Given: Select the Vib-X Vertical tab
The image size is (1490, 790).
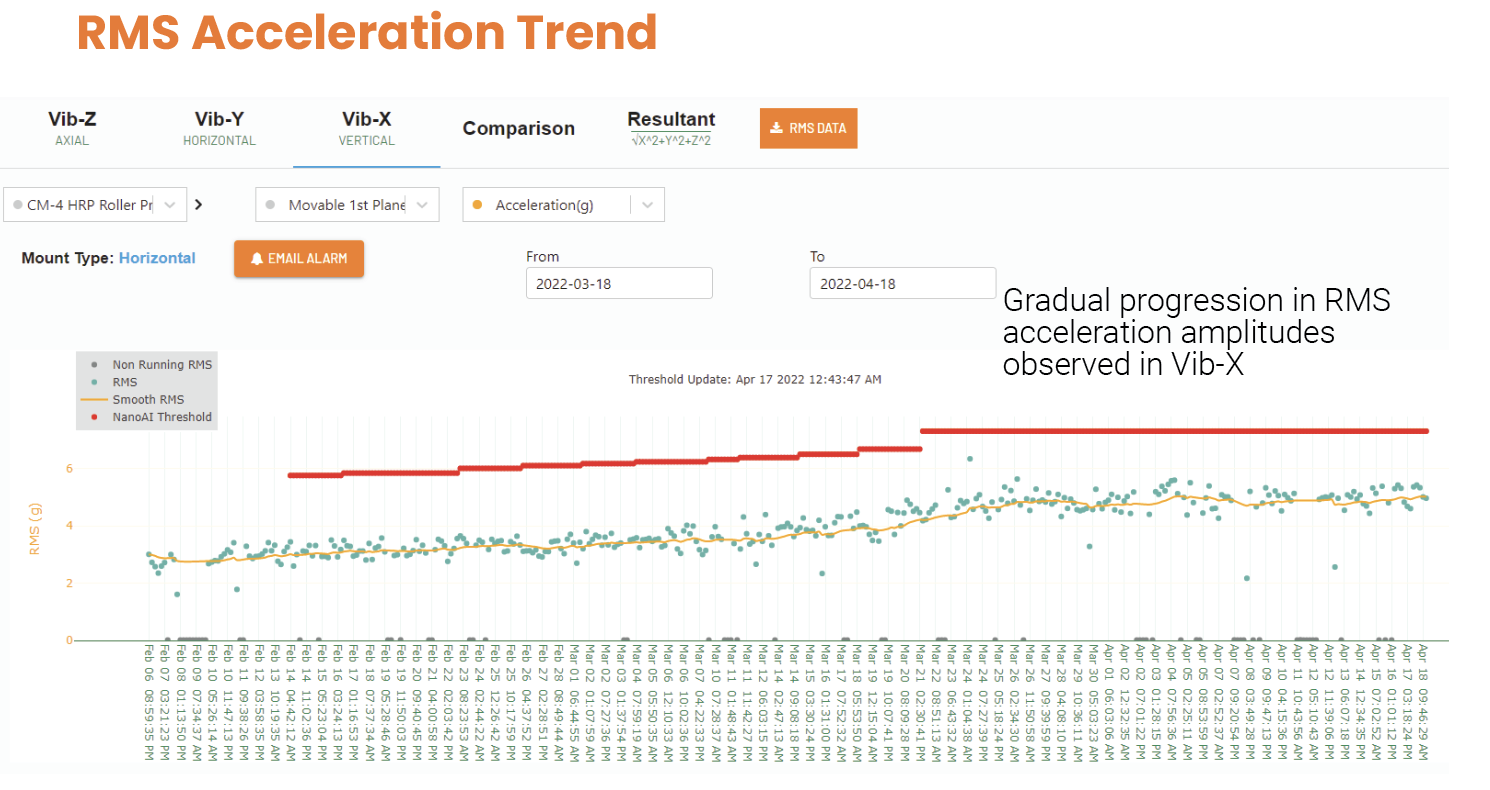Looking at the screenshot, I should (x=366, y=128).
